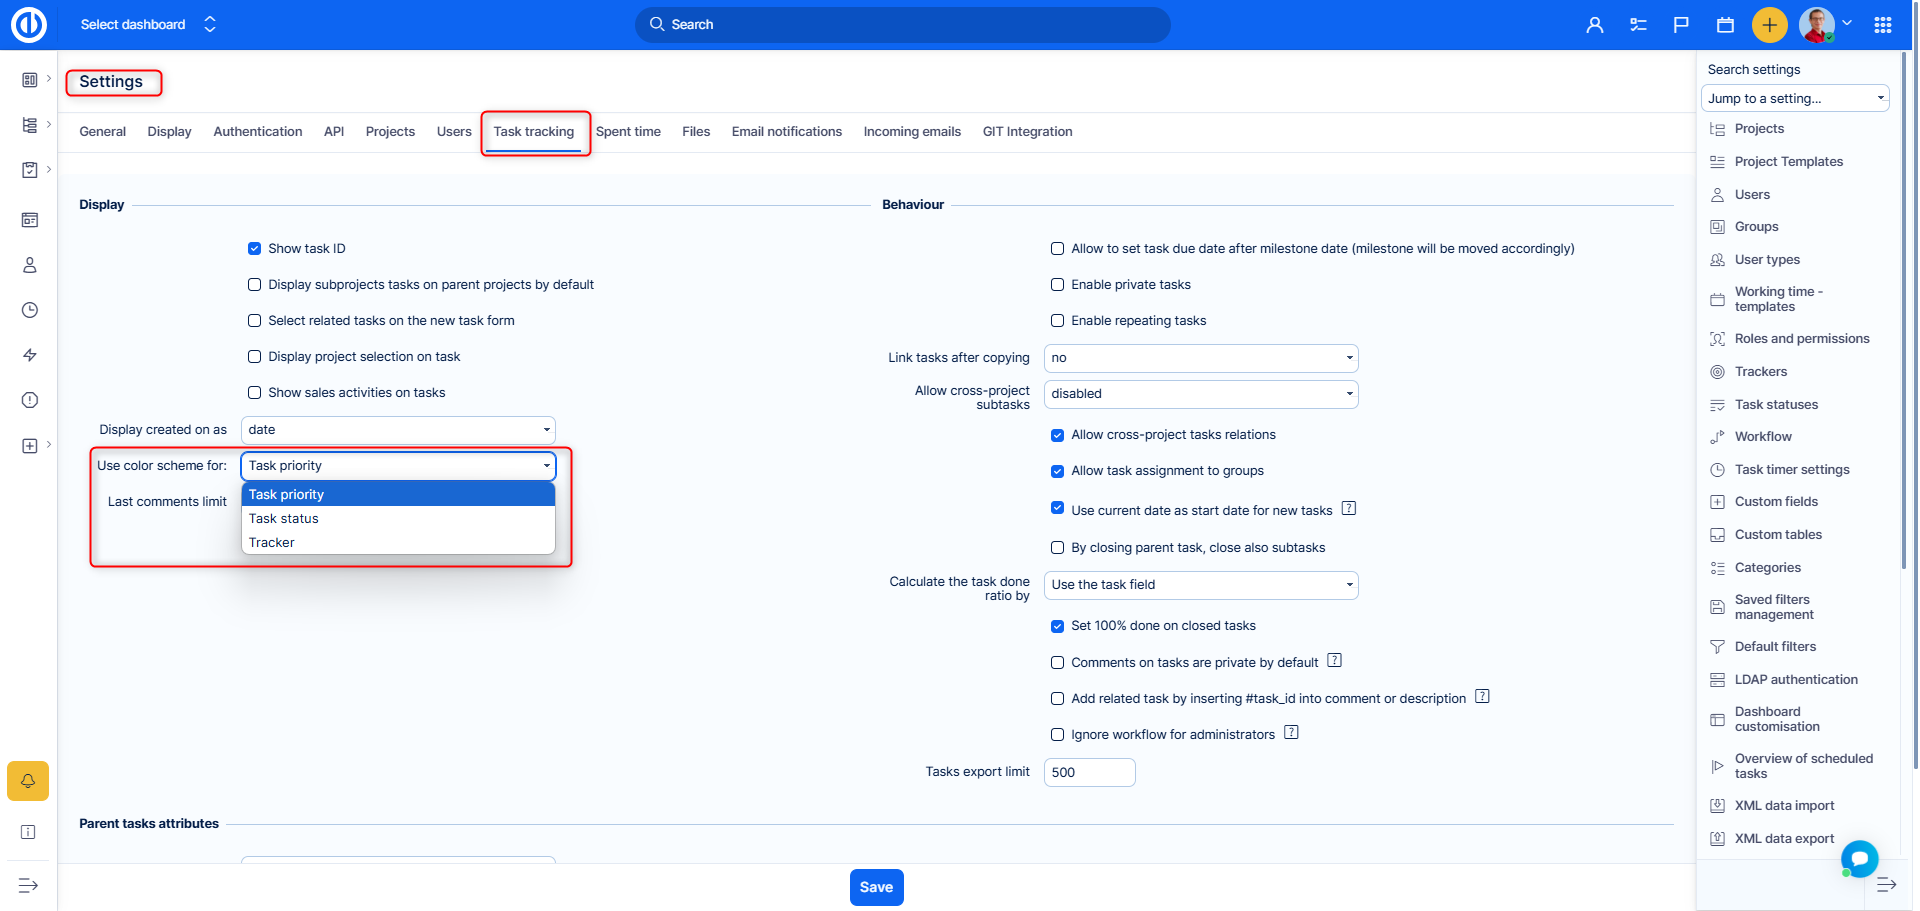
Task: Open the Email notifications tab
Action: pos(786,132)
